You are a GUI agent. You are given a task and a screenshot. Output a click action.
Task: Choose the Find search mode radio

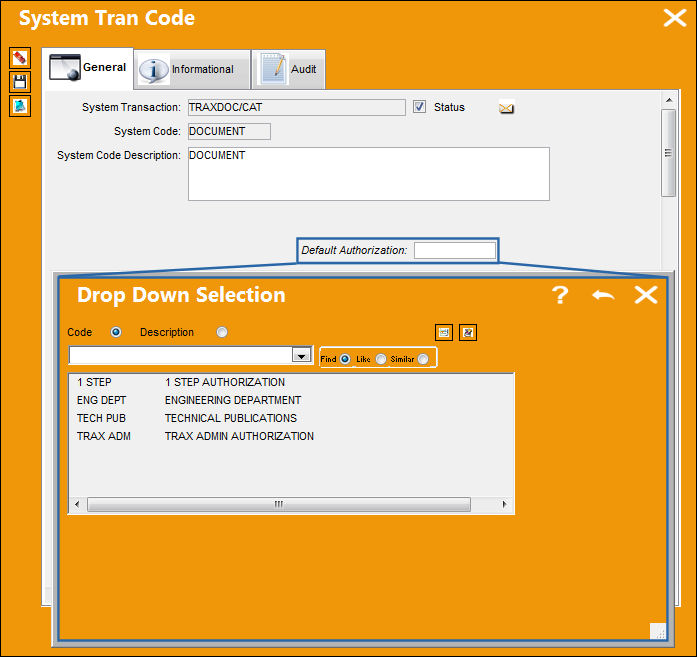(x=345, y=359)
